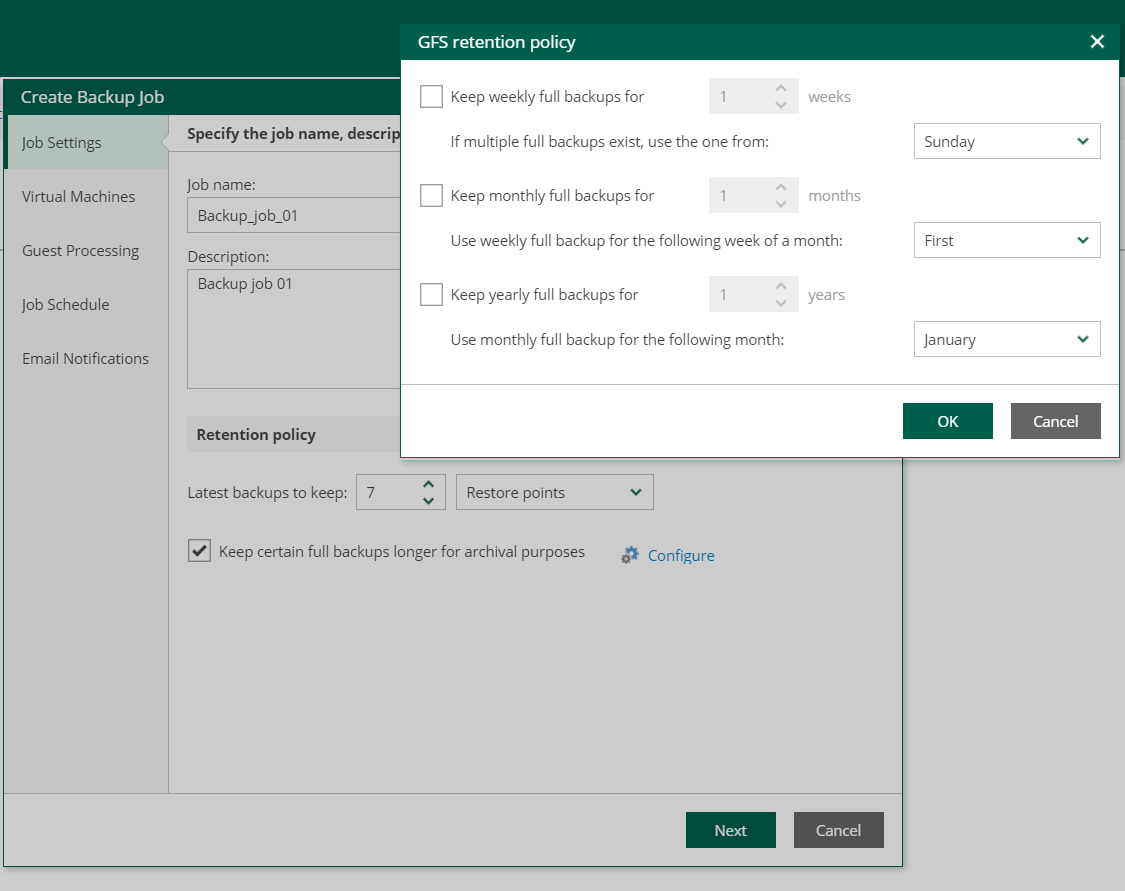Screen dimensions: 1125x891
Task: Uncheck keep certain full backups longer
Action: (x=199, y=551)
